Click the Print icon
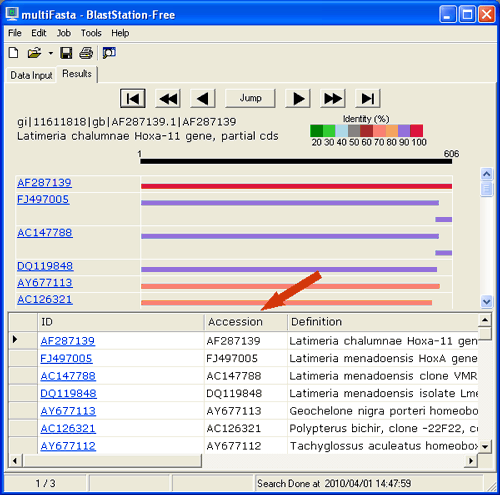The width and height of the screenshot is (500, 495). tap(86, 53)
